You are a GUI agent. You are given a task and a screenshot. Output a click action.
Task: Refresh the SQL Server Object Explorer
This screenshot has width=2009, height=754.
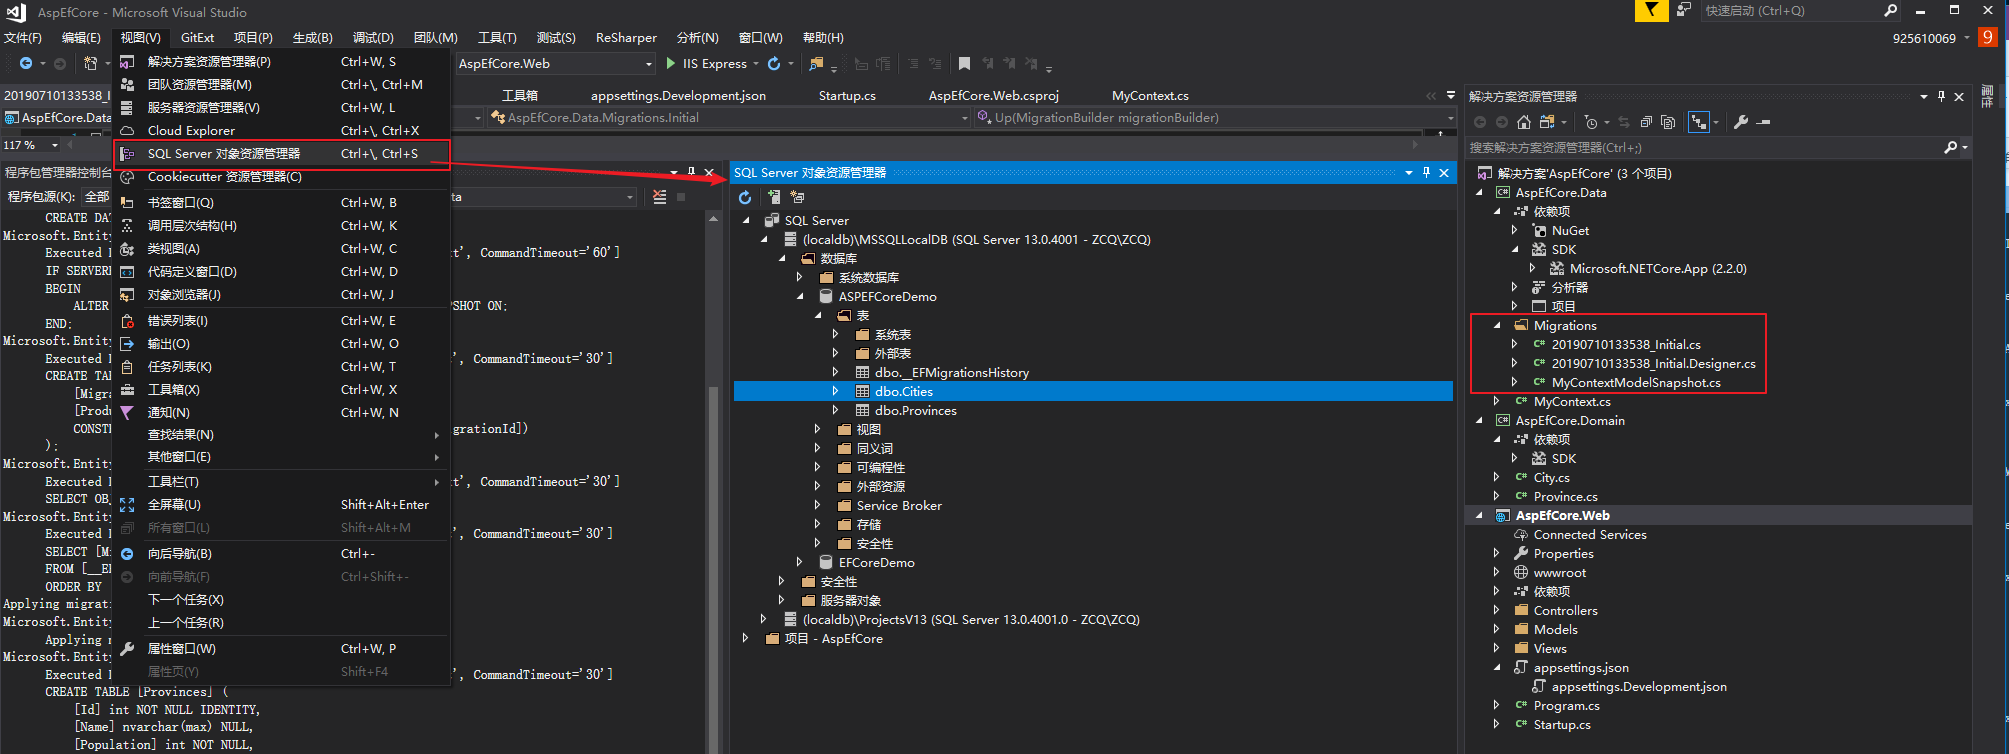(x=745, y=197)
